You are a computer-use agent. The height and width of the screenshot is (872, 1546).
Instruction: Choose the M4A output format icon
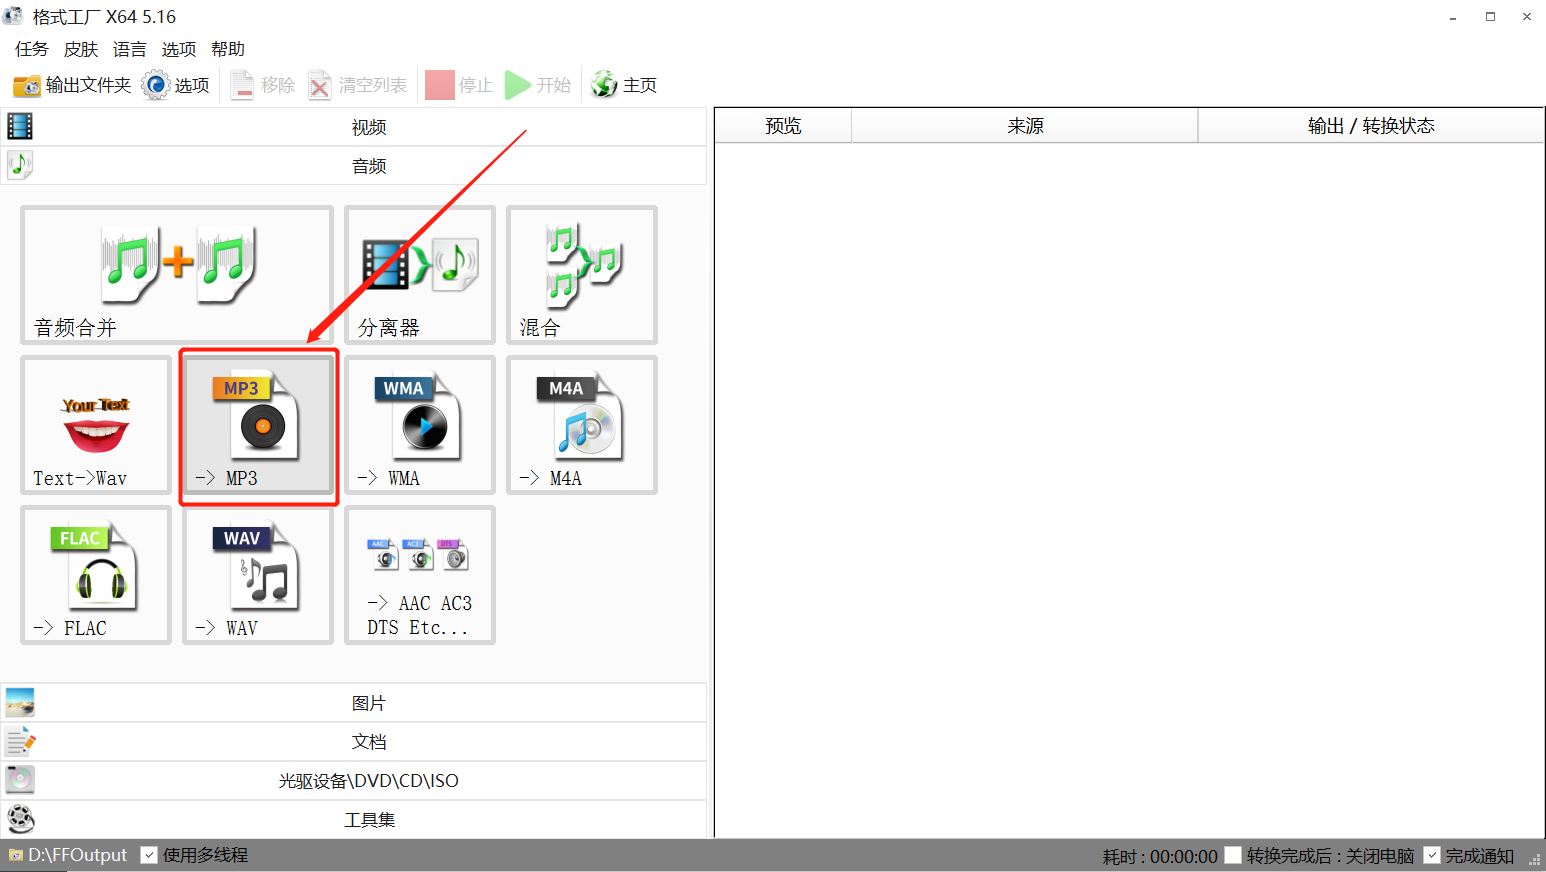click(582, 425)
